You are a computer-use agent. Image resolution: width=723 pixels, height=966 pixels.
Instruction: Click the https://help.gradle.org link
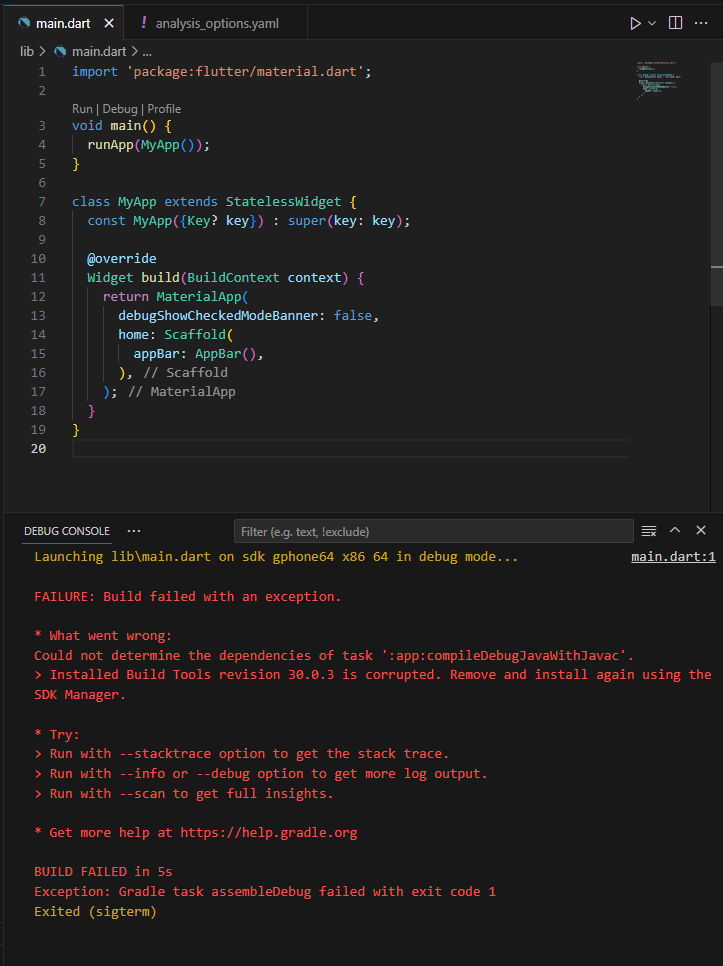pyautogui.click(x=269, y=833)
